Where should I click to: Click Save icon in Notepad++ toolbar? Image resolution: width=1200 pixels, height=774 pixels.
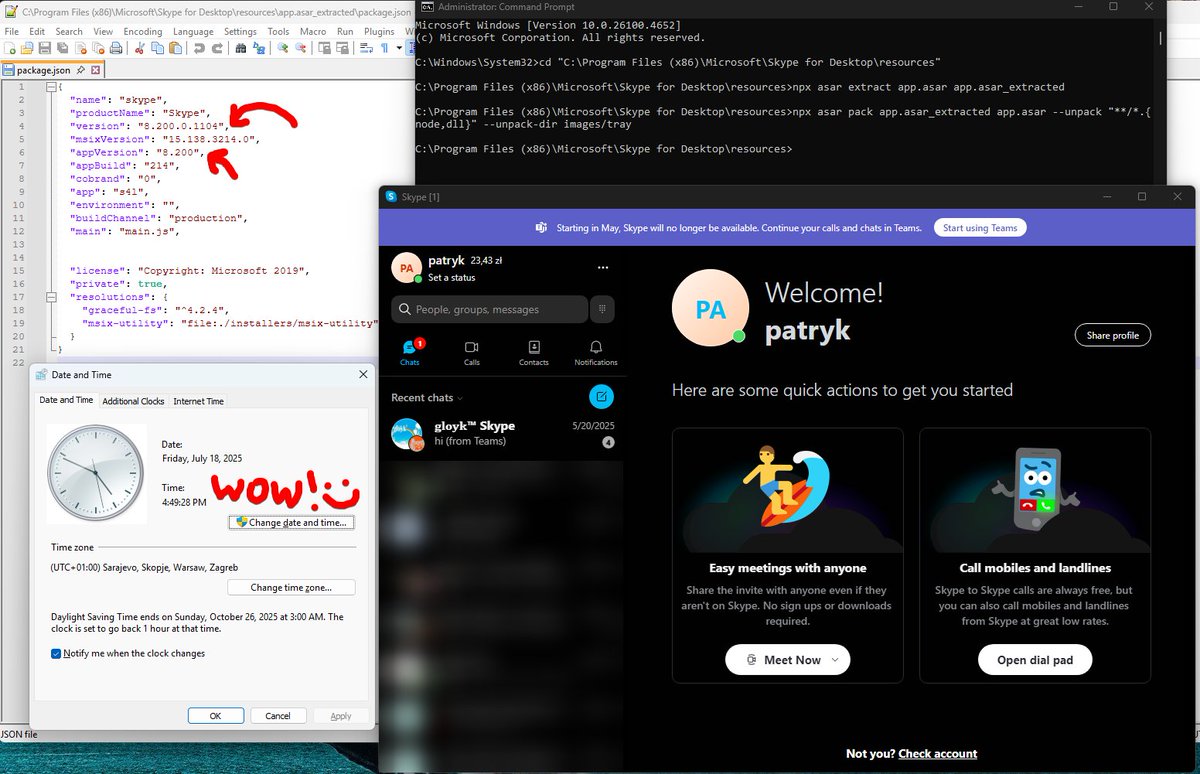point(45,48)
